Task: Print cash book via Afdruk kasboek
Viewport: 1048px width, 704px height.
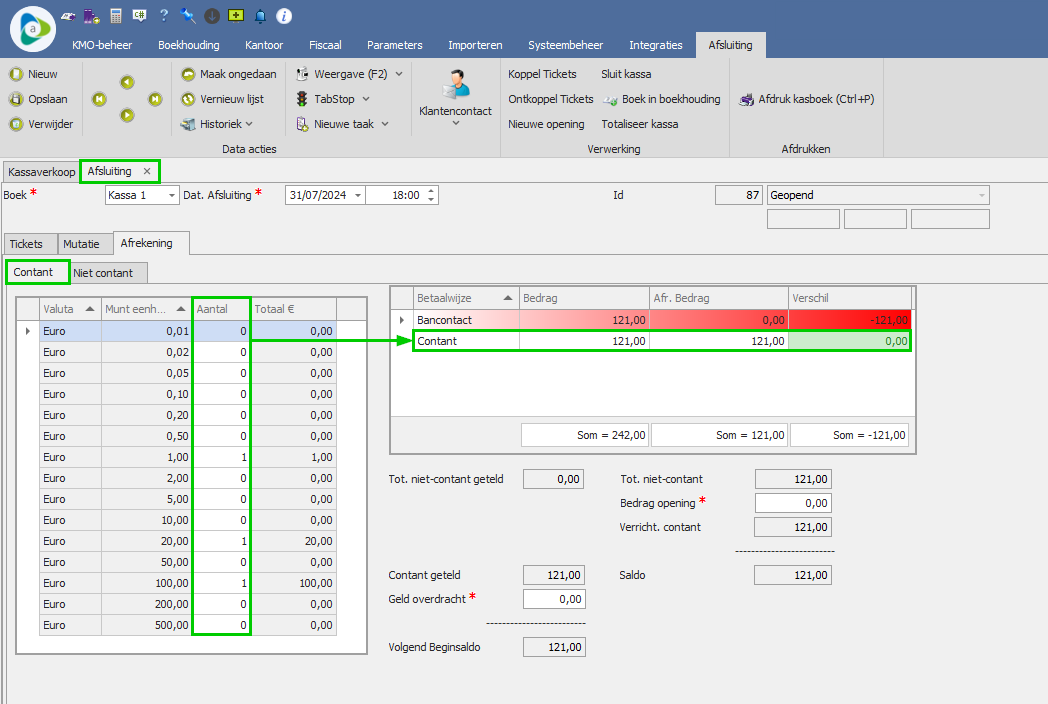Action: coord(806,99)
